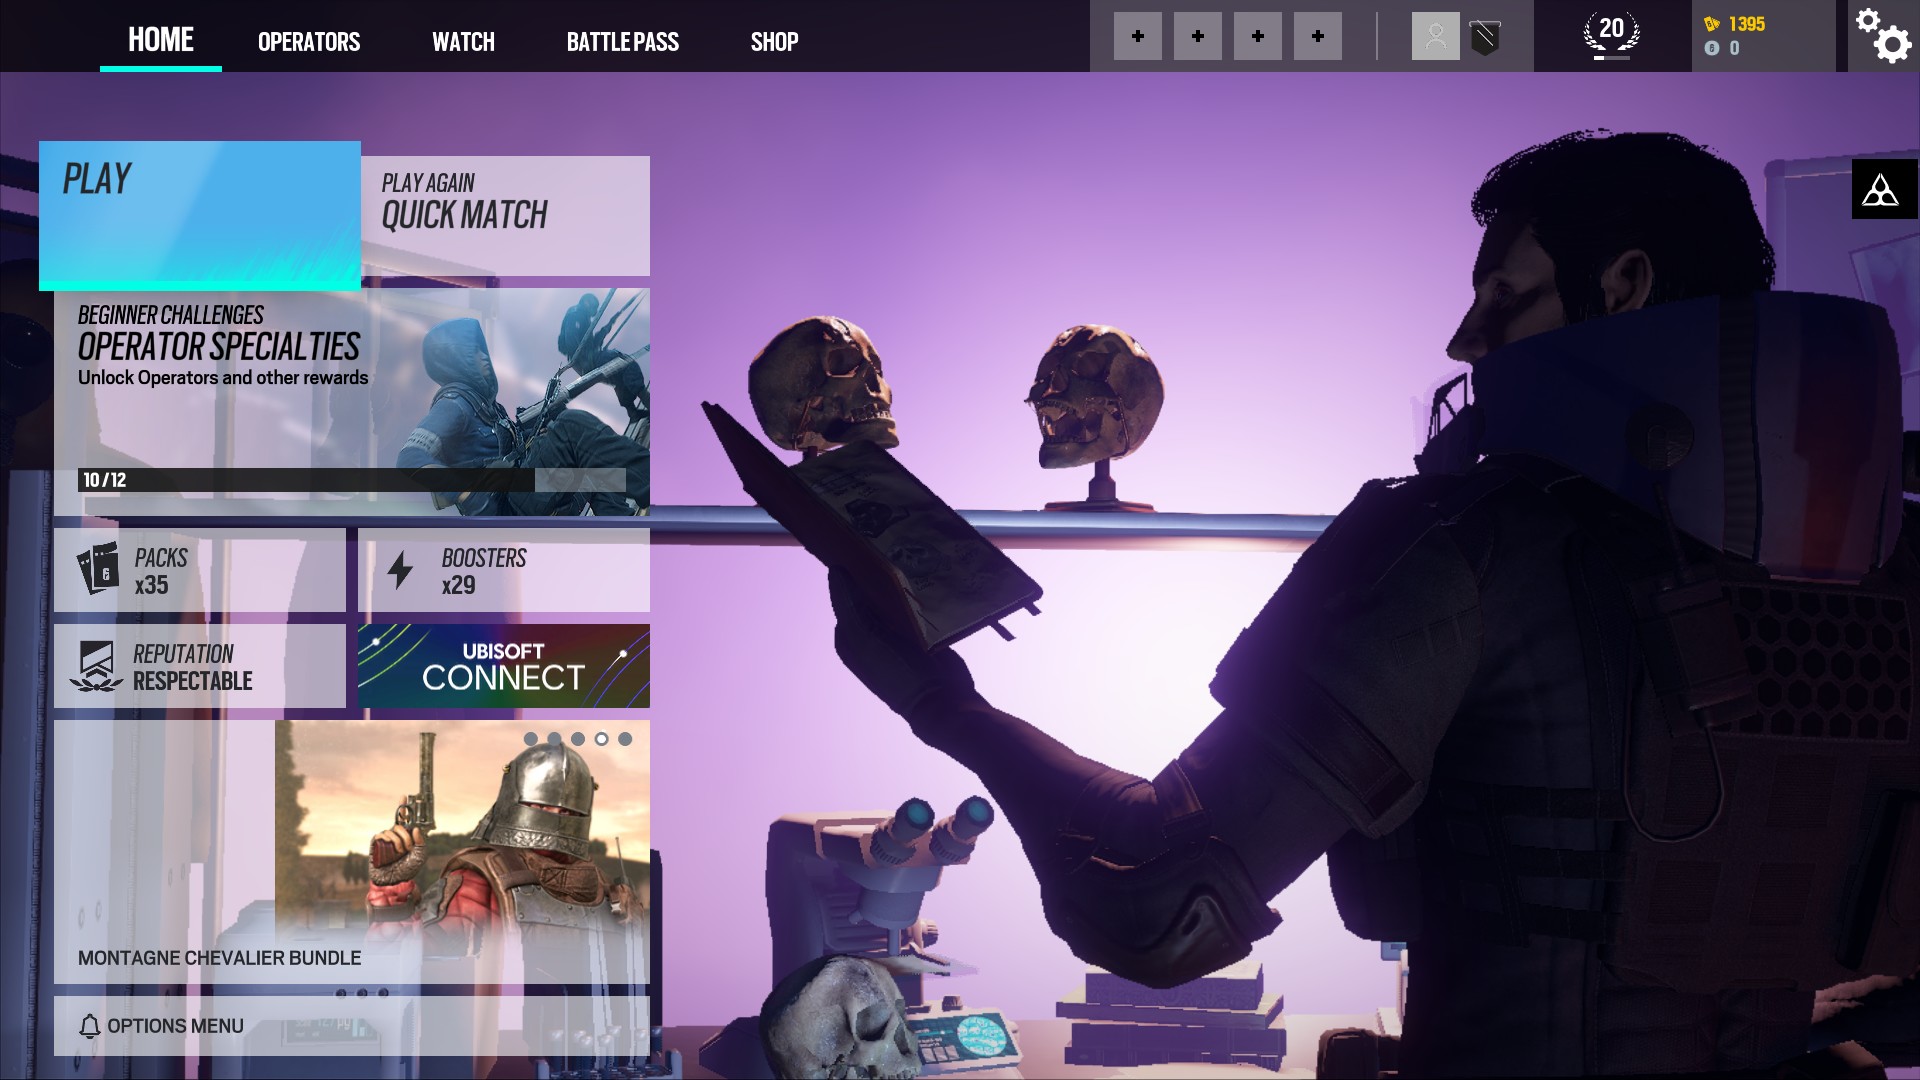
Task: View clearance level 20 laurel
Action: point(1612,34)
